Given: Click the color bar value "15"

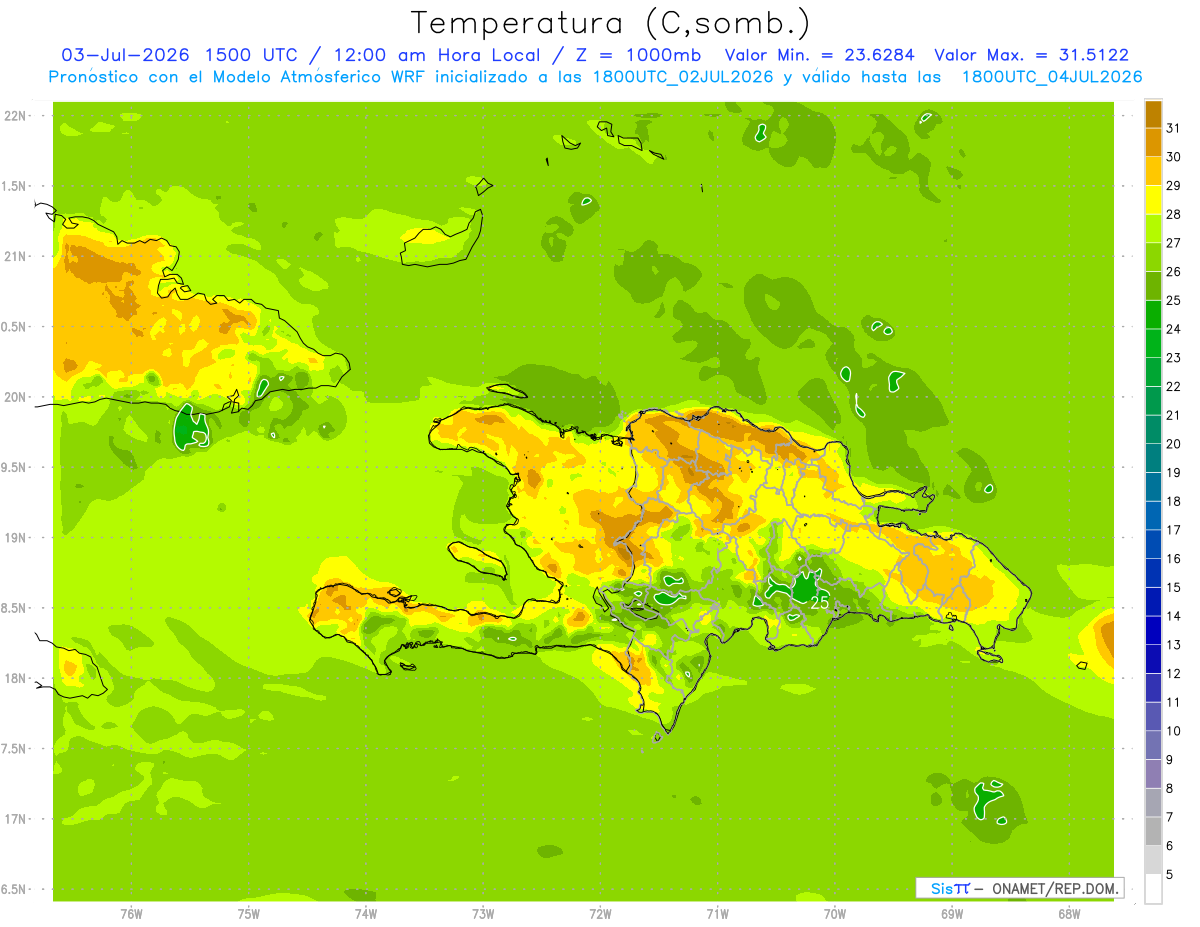Looking at the screenshot, I should click(x=1173, y=588).
